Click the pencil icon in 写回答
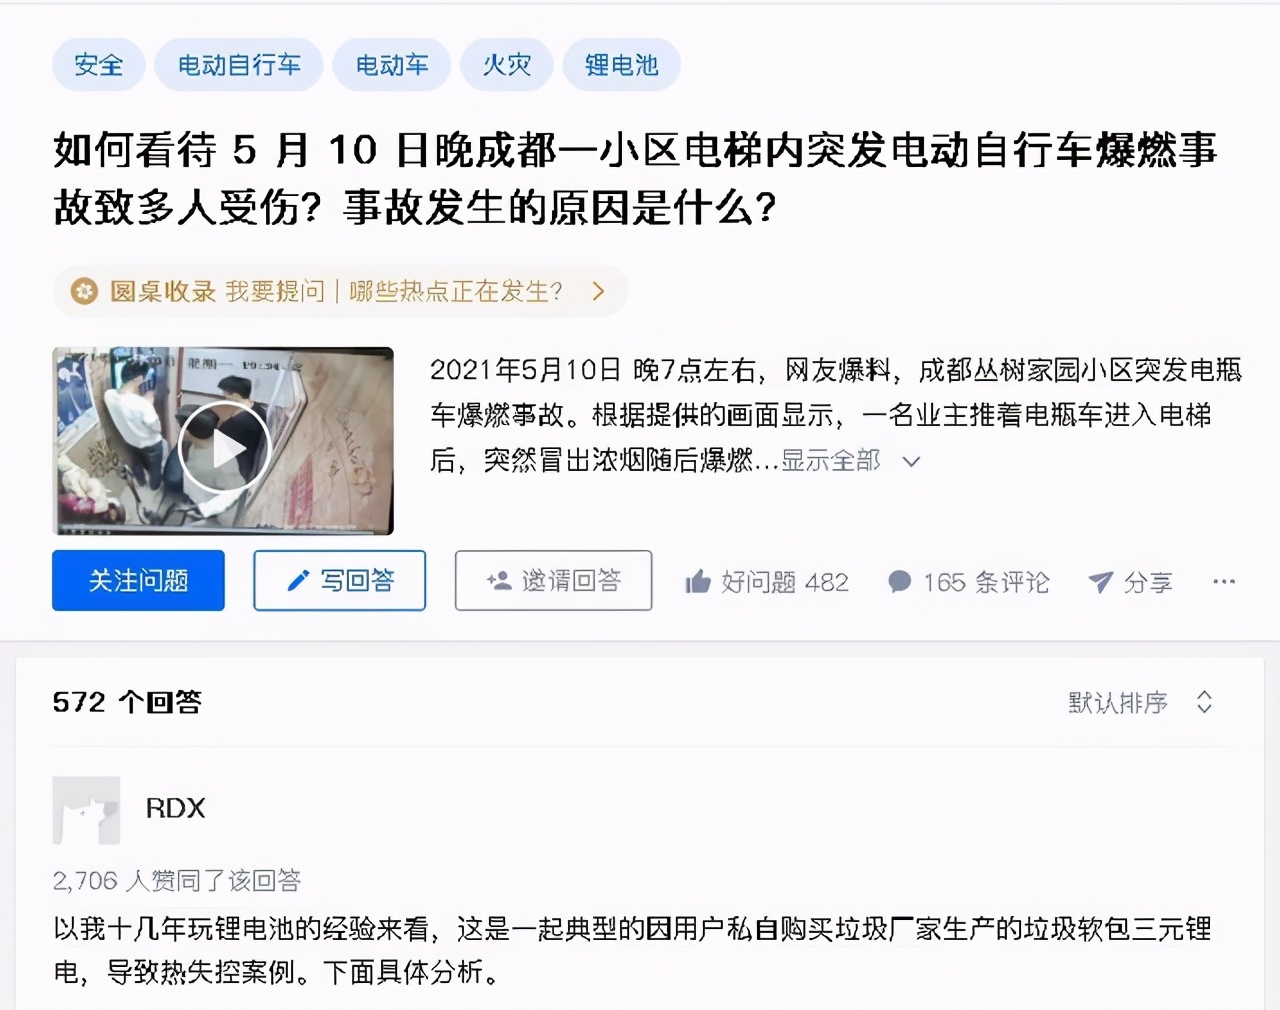Screen dimensions: 1280x1010 click(x=298, y=580)
